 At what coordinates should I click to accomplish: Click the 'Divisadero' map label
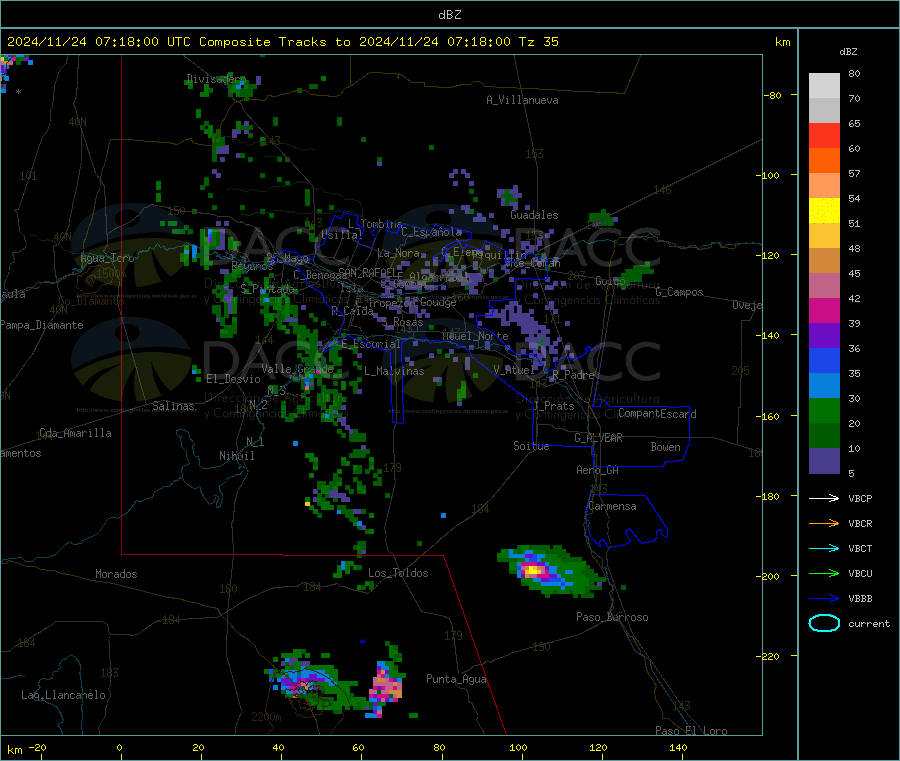216,79
